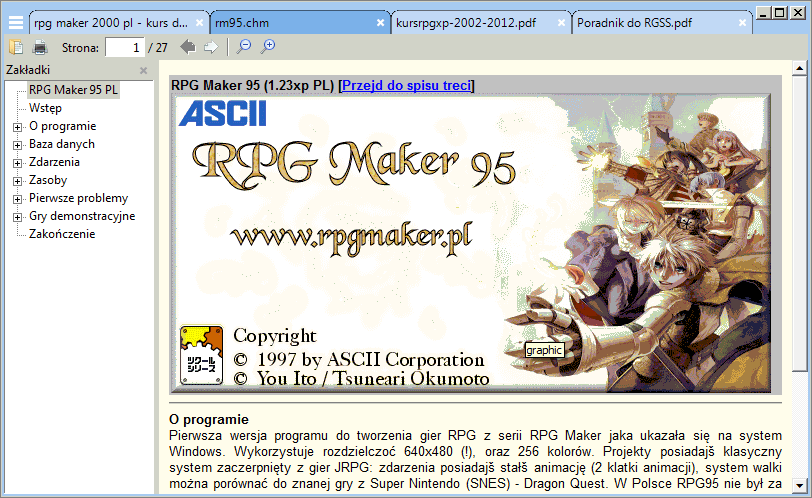Close the rpg maker 2000 pl tab

199,23
